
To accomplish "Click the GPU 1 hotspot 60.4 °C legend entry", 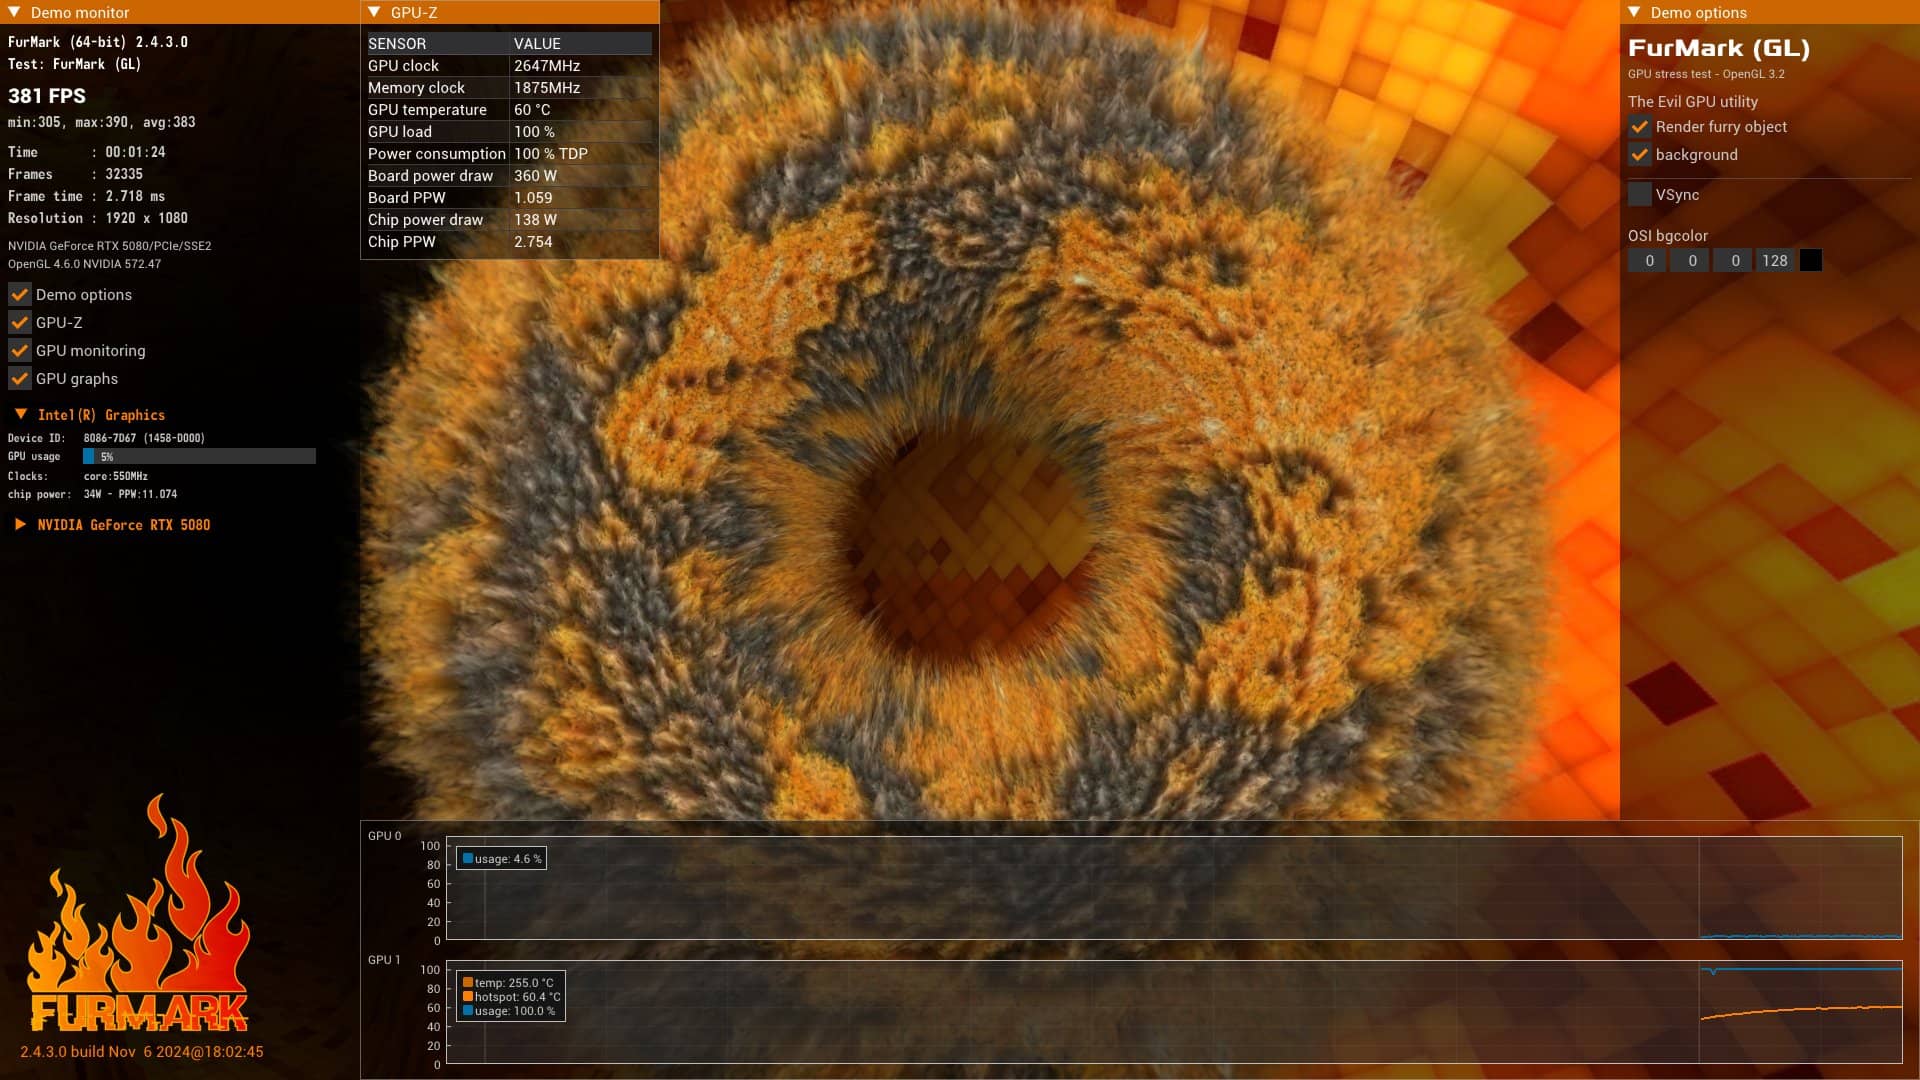I will 511,997.
